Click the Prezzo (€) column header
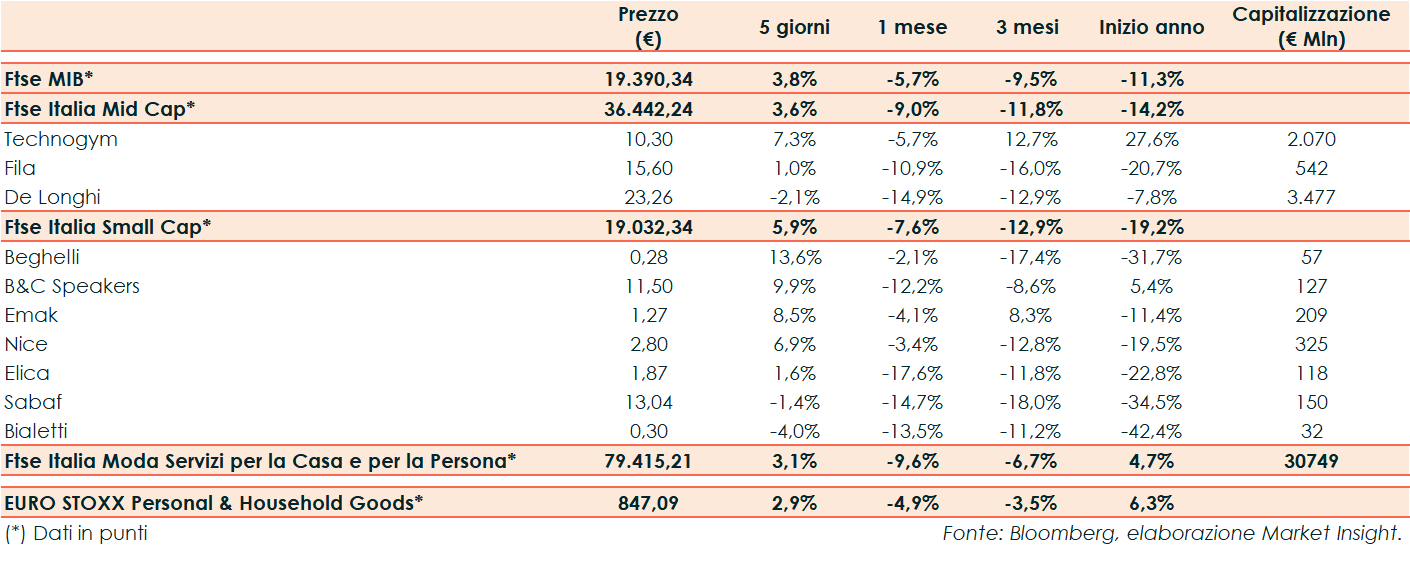The width and height of the screenshot is (1410, 576). [648, 27]
